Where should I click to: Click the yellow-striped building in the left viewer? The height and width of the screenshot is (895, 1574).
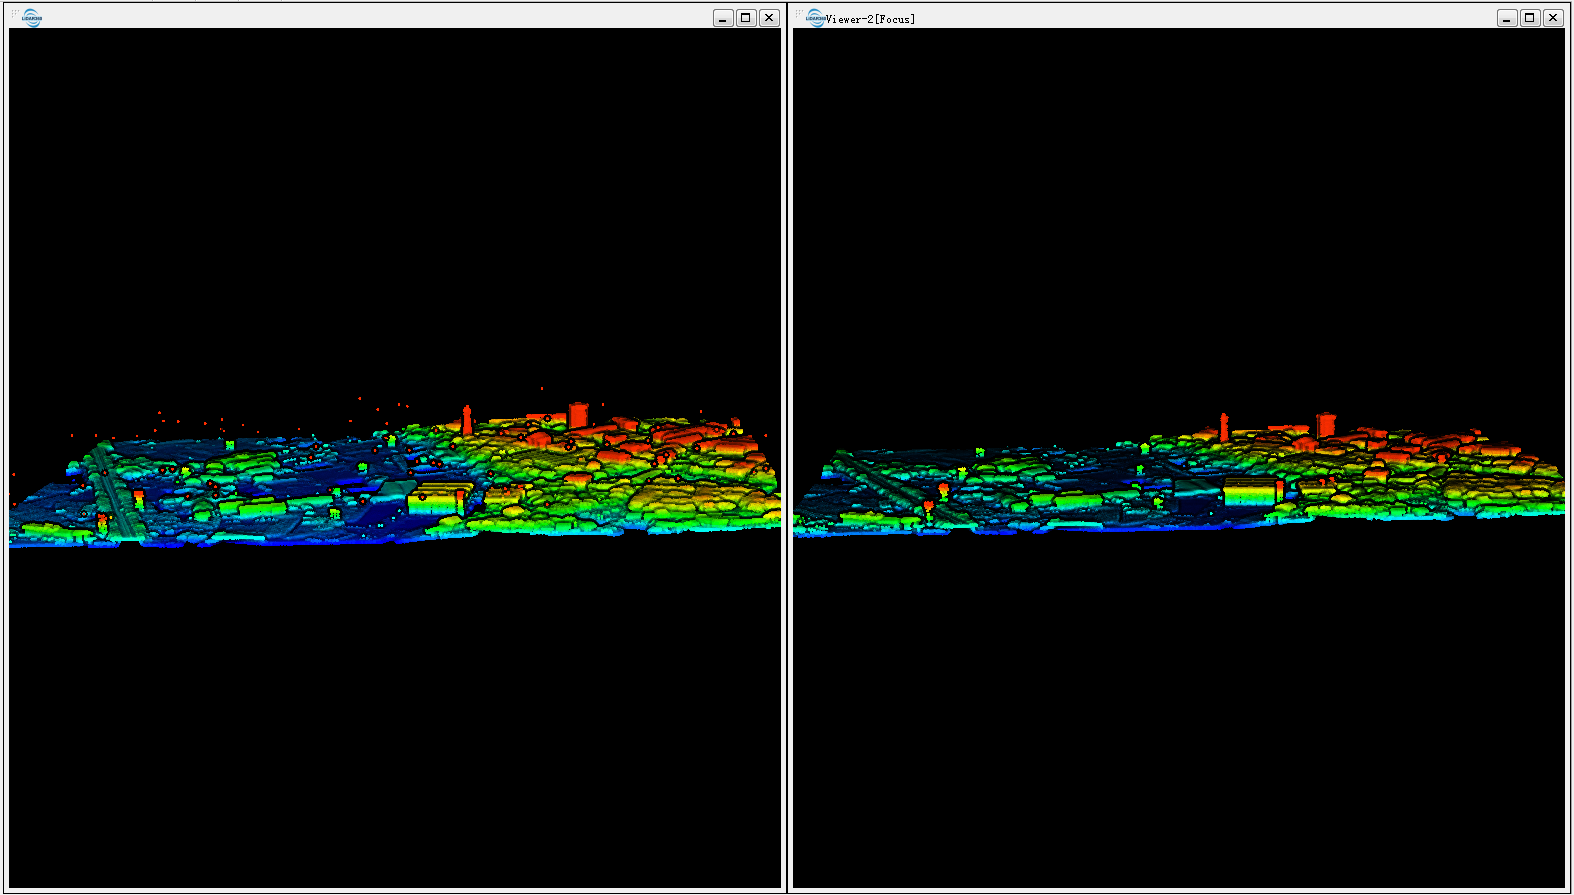point(438,498)
